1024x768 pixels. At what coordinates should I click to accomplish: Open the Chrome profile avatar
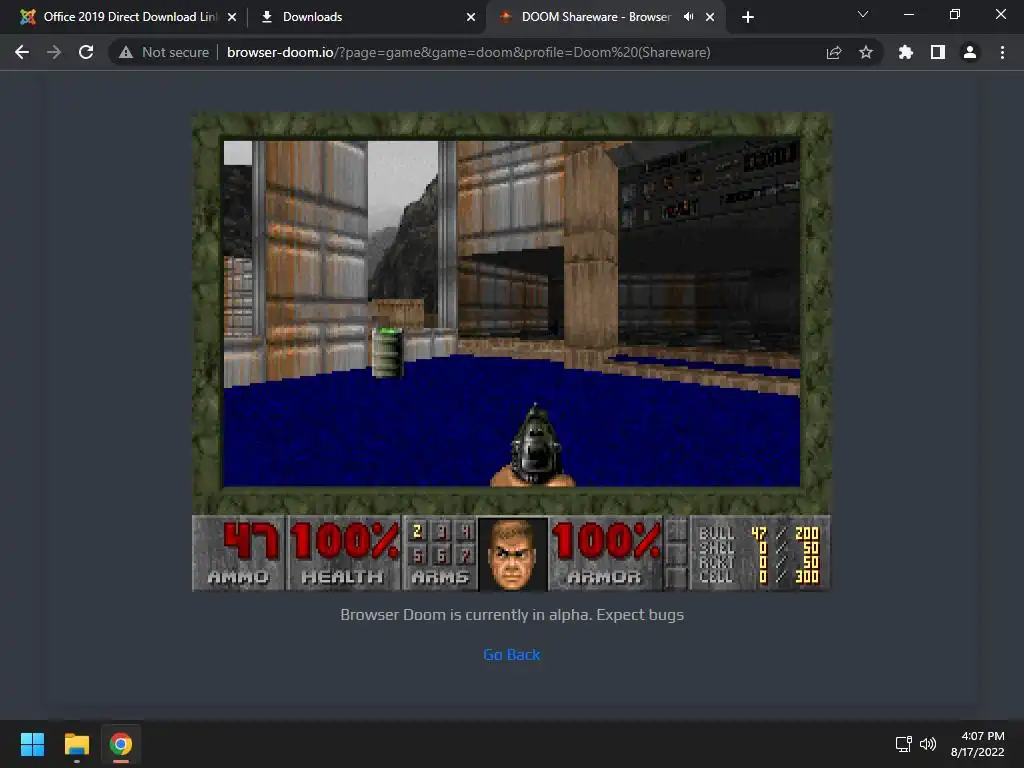click(x=970, y=52)
